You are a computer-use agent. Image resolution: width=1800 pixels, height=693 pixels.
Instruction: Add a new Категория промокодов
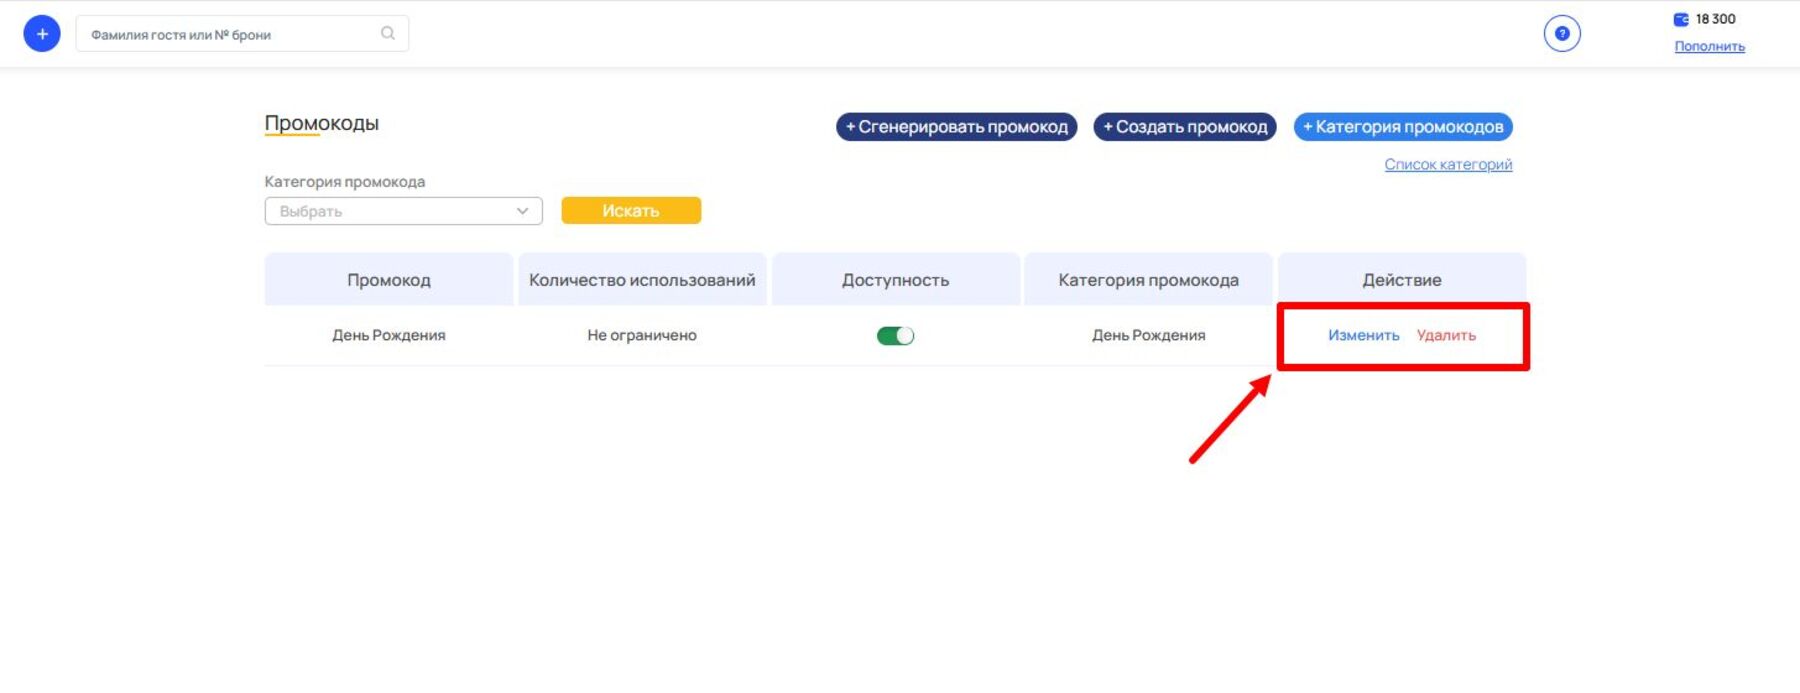[1402, 127]
